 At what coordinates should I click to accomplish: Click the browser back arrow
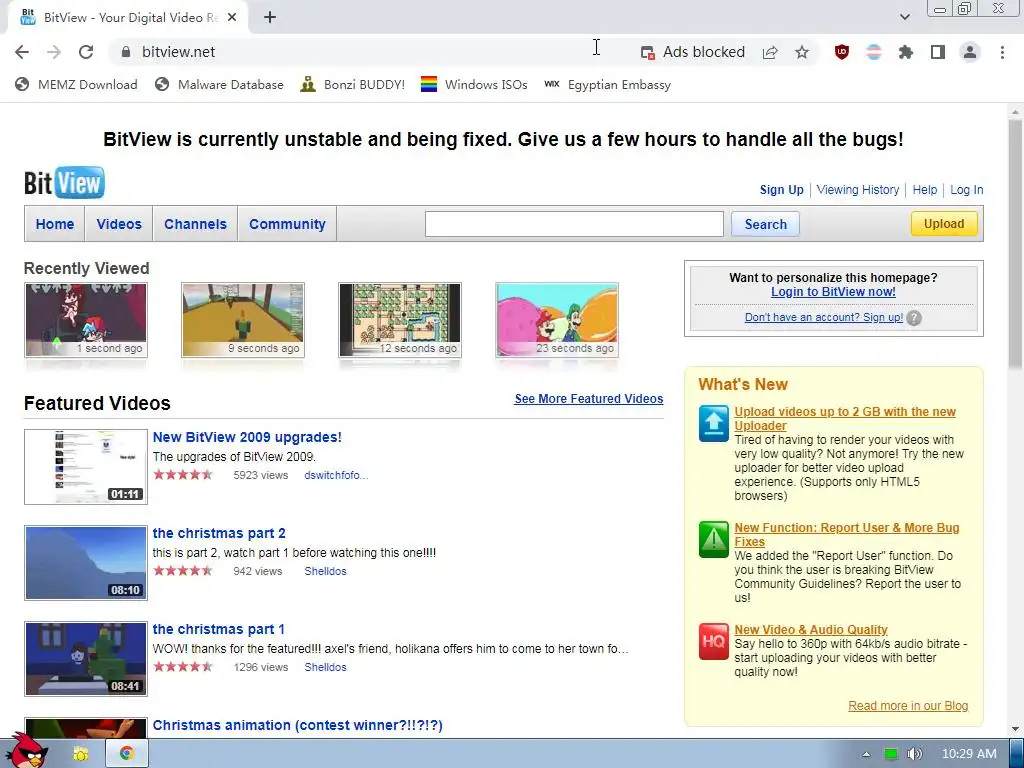pos(22,52)
